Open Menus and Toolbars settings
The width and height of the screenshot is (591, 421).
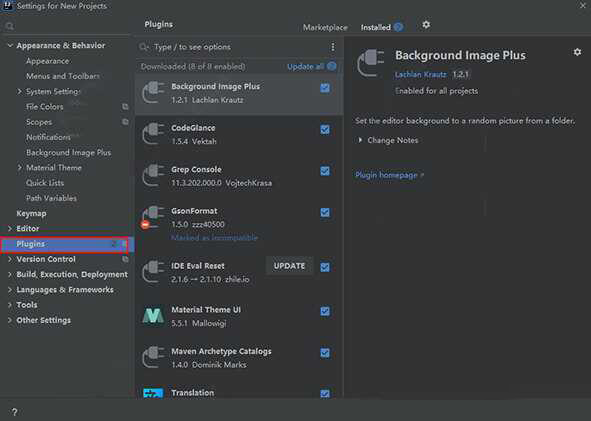[x=63, y=76]
